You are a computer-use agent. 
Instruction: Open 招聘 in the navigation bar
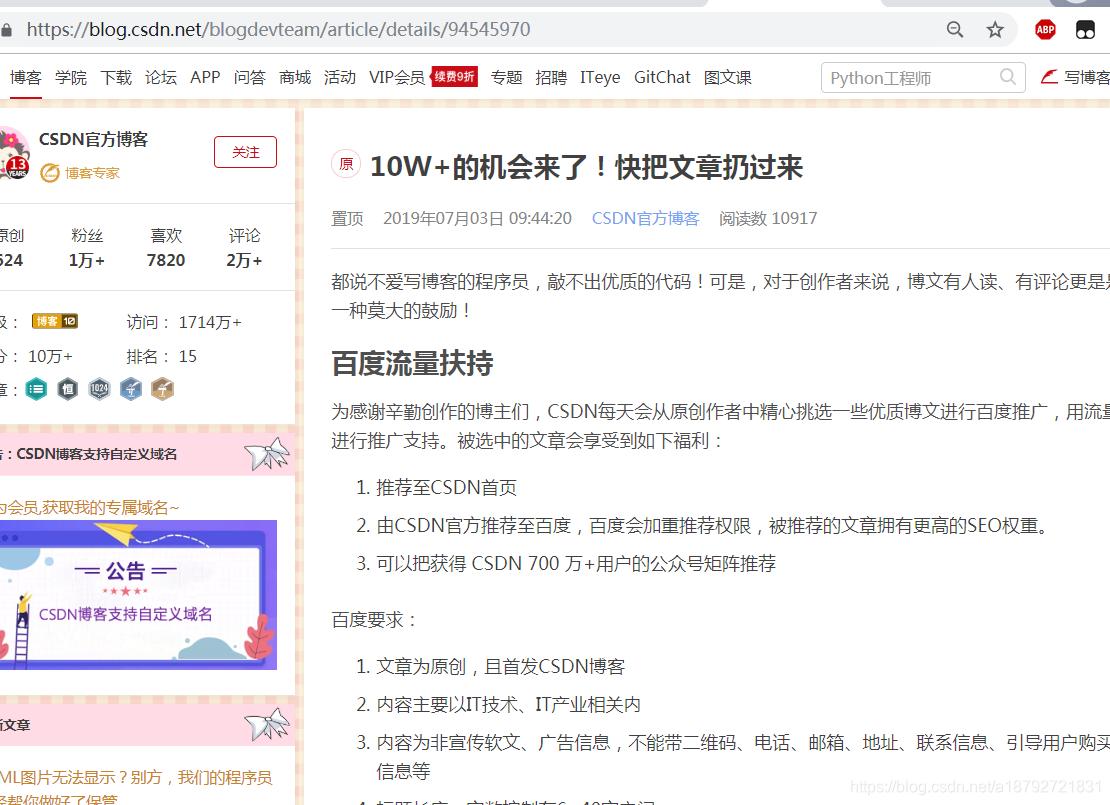tap(551, 77)
